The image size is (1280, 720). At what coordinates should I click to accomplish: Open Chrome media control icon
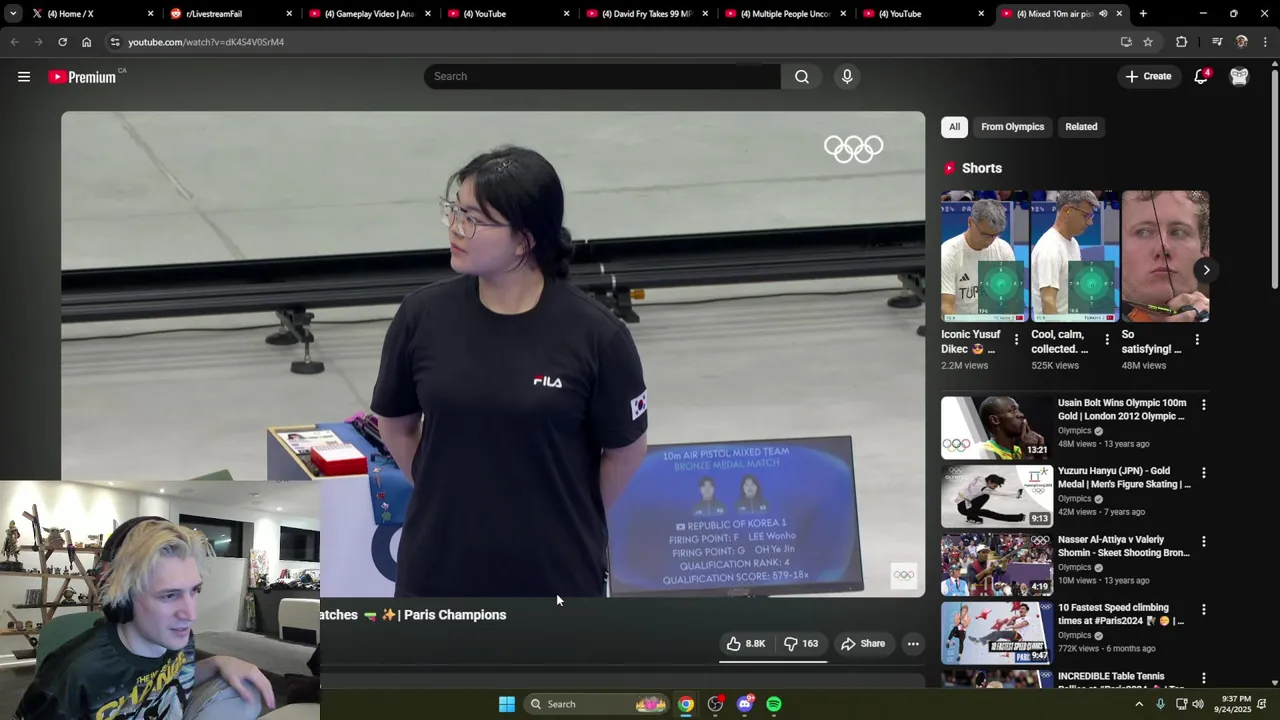(x=1217, y=42)
